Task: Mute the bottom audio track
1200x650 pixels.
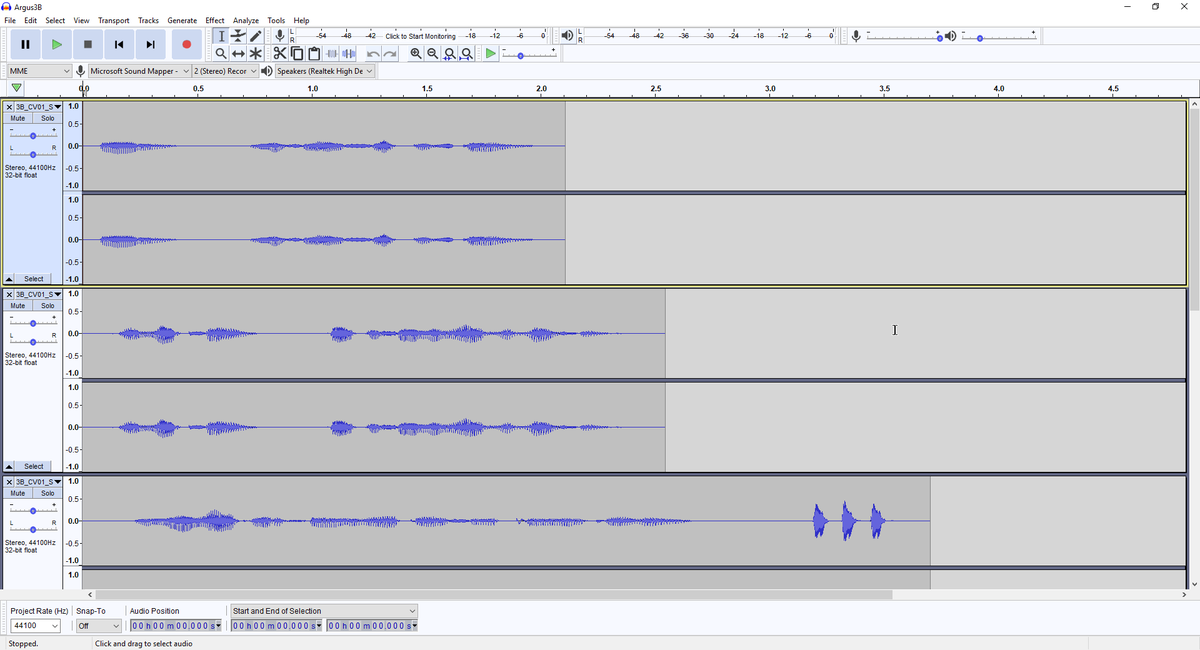Action: click(18, 493)
